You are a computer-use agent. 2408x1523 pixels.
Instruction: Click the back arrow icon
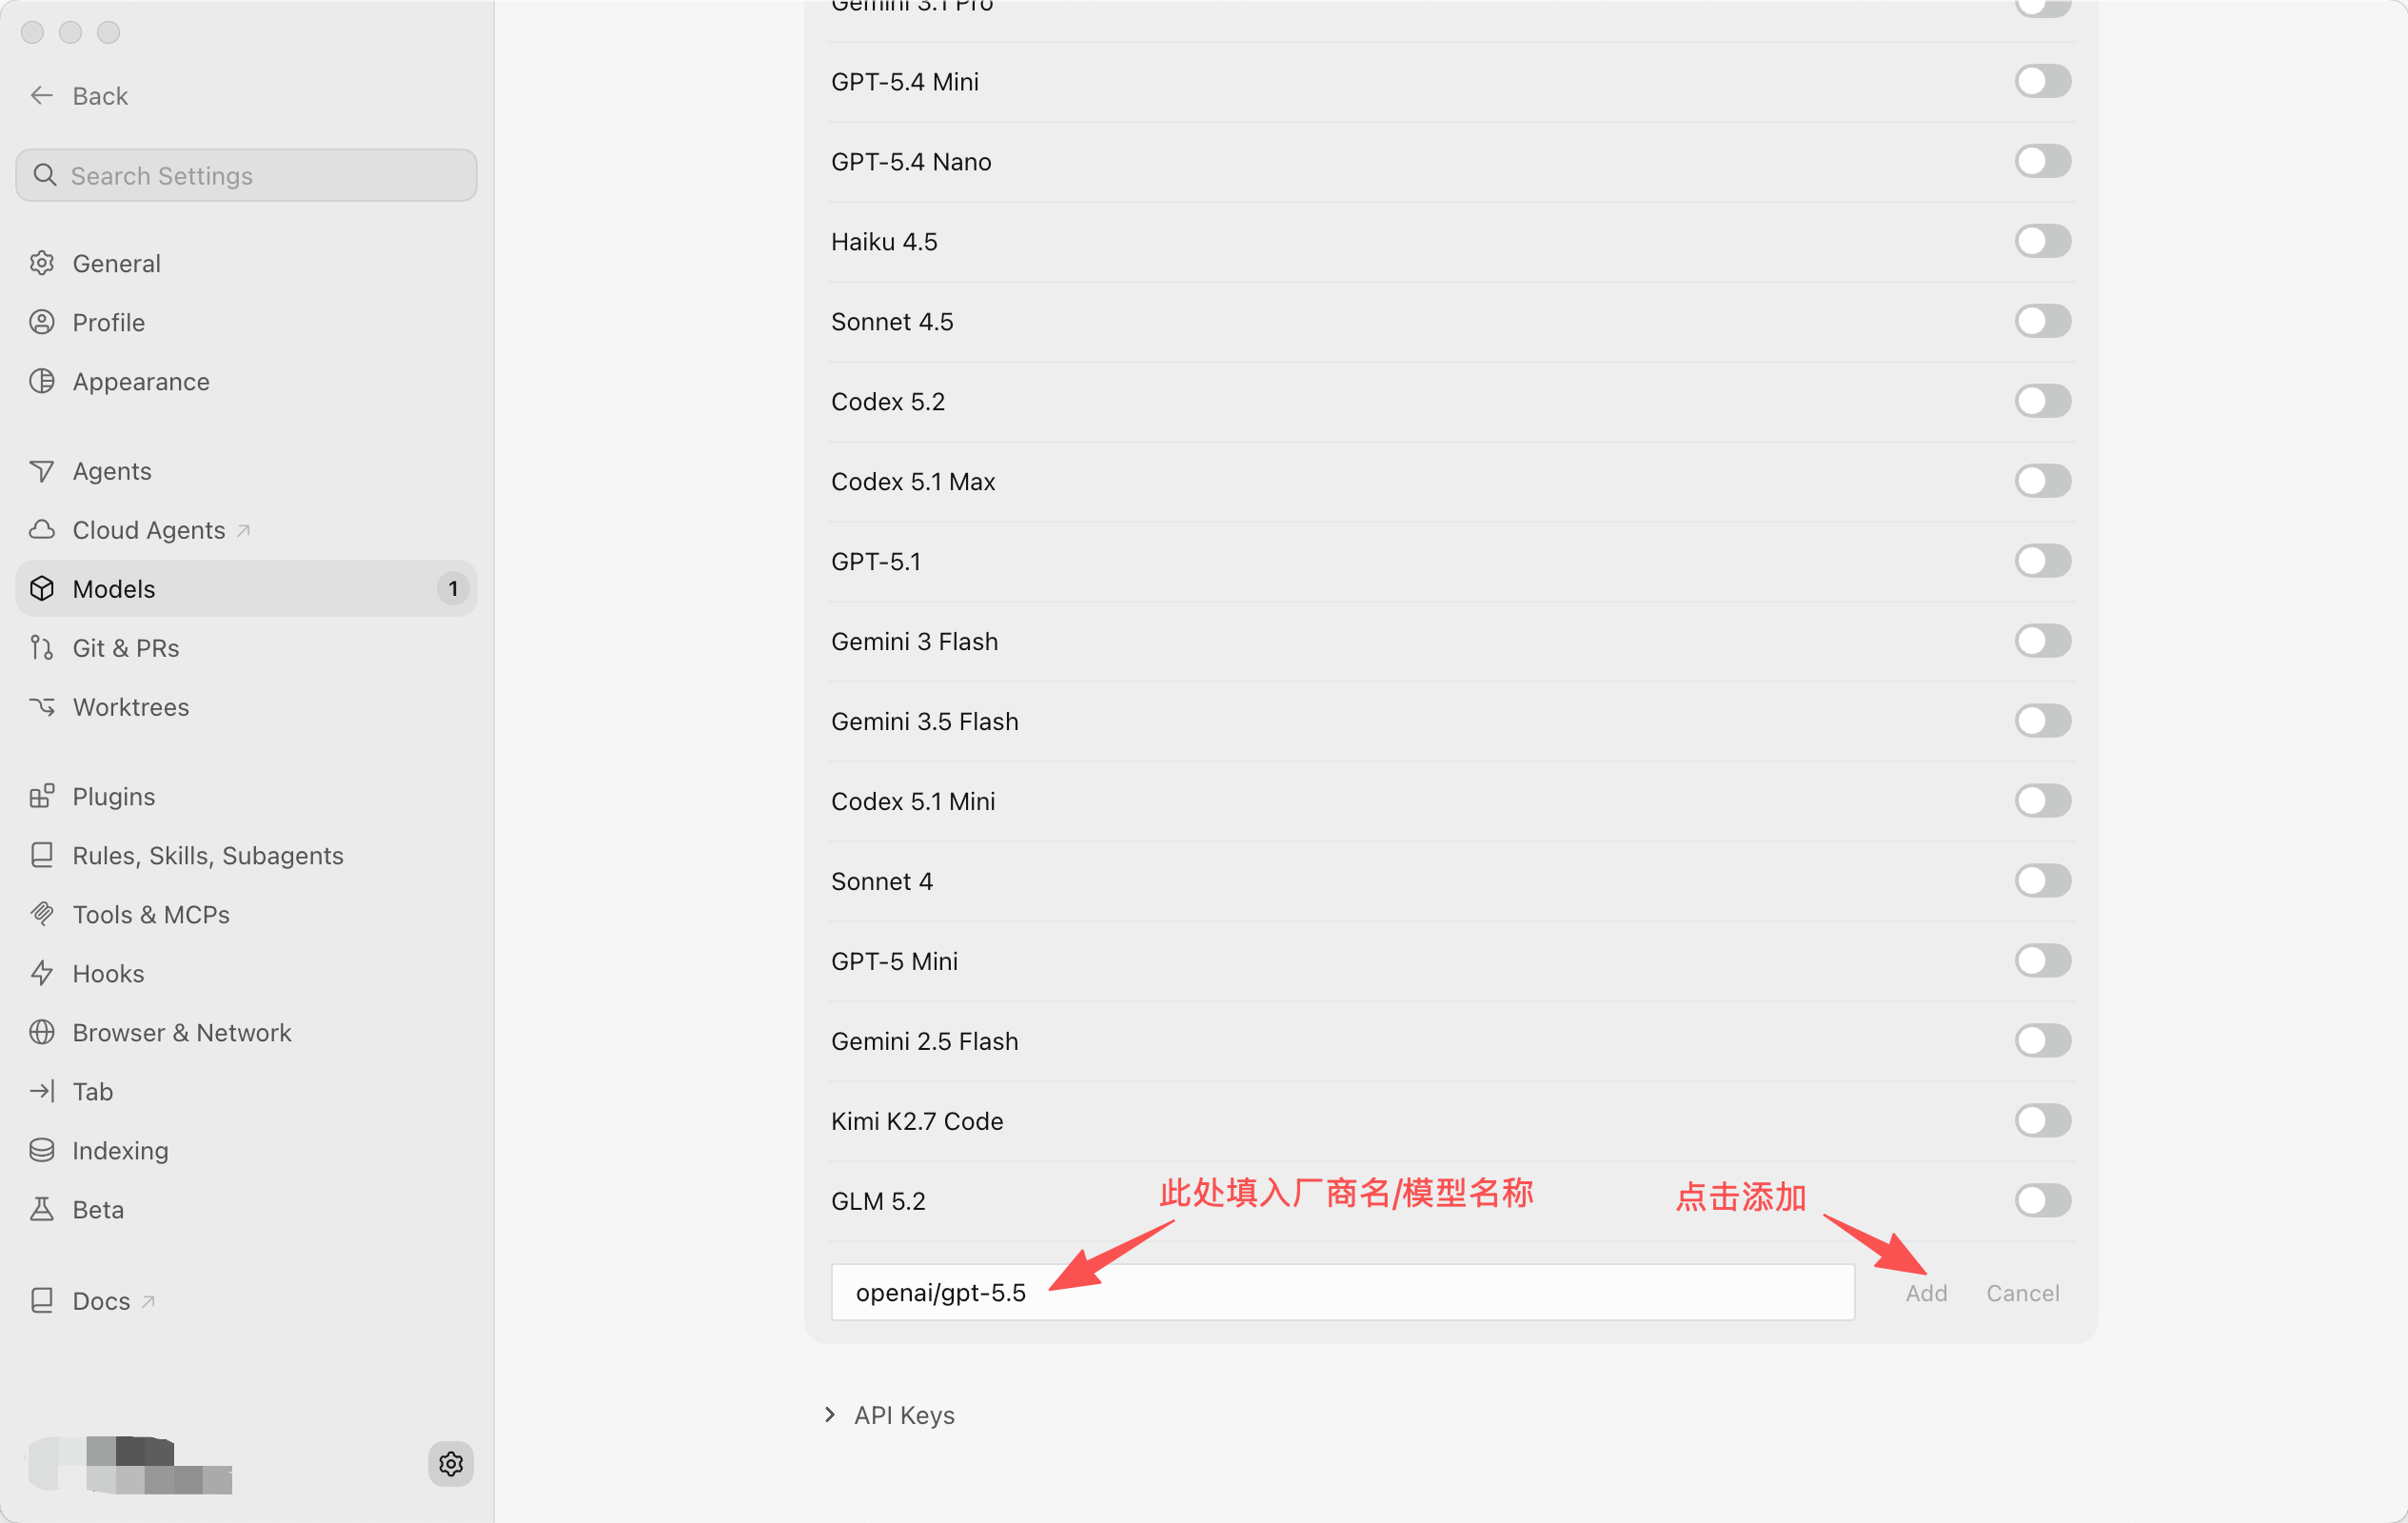pos(41,95)
